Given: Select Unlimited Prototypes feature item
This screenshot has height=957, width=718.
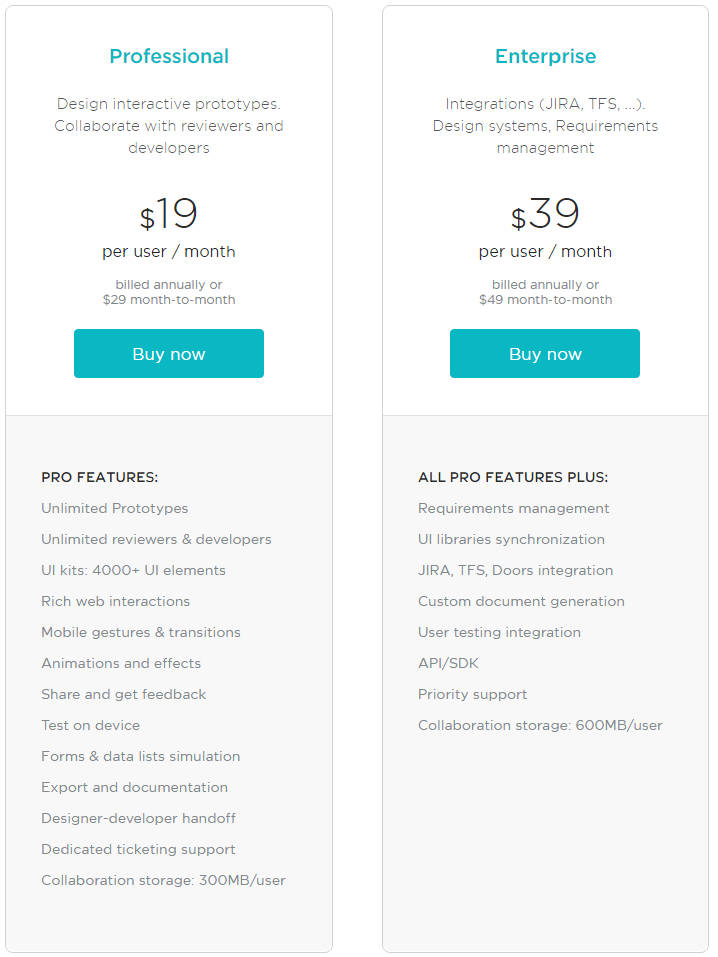Looking at the screenshot, I should (114, 508).
